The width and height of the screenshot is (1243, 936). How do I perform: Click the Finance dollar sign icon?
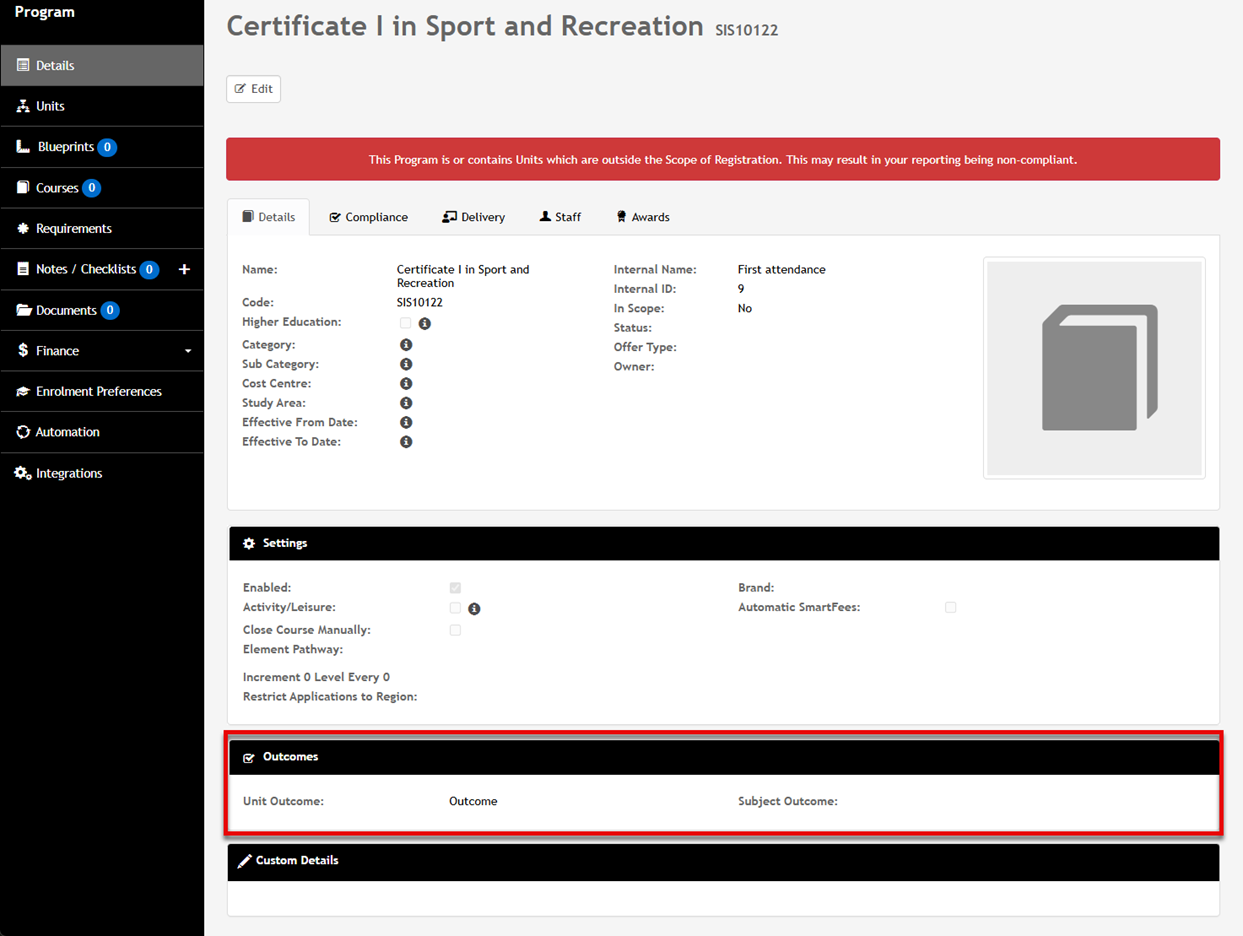click(x=23, y=351)
